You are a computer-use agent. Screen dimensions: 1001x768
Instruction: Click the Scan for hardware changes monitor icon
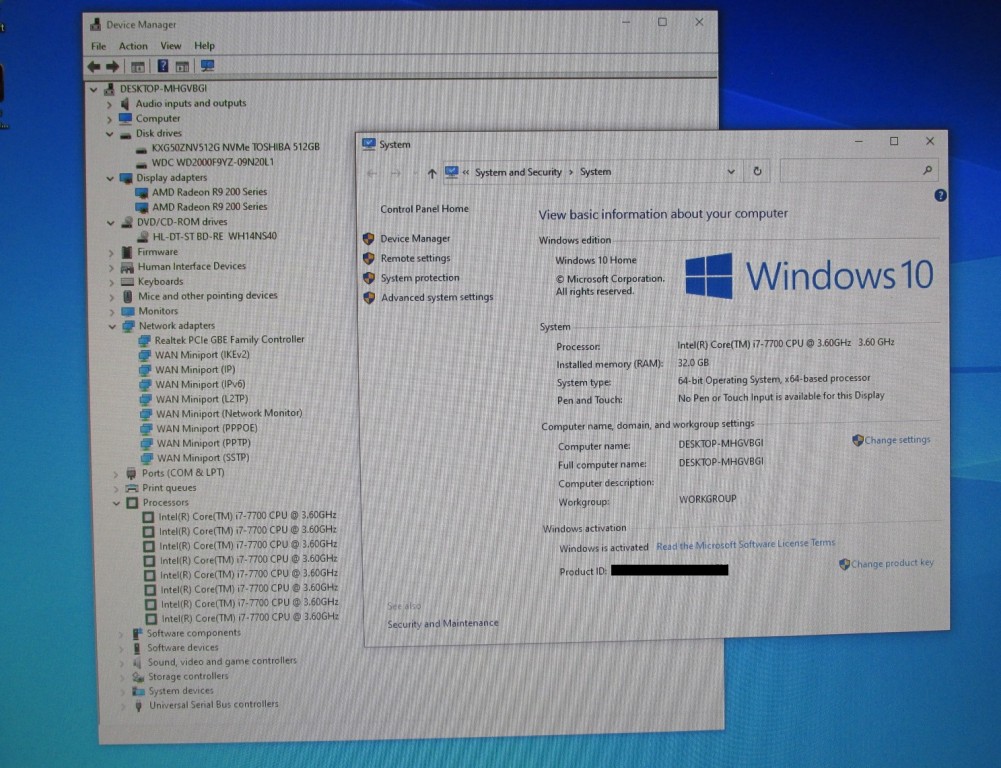207,66
